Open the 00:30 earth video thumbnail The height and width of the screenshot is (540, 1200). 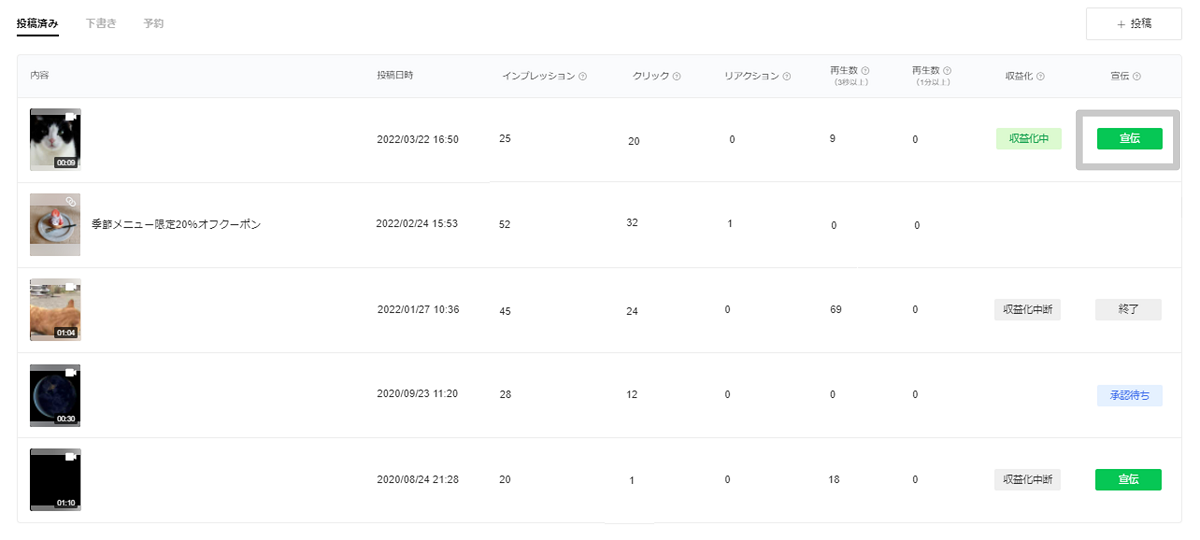[x=55, y=395]
